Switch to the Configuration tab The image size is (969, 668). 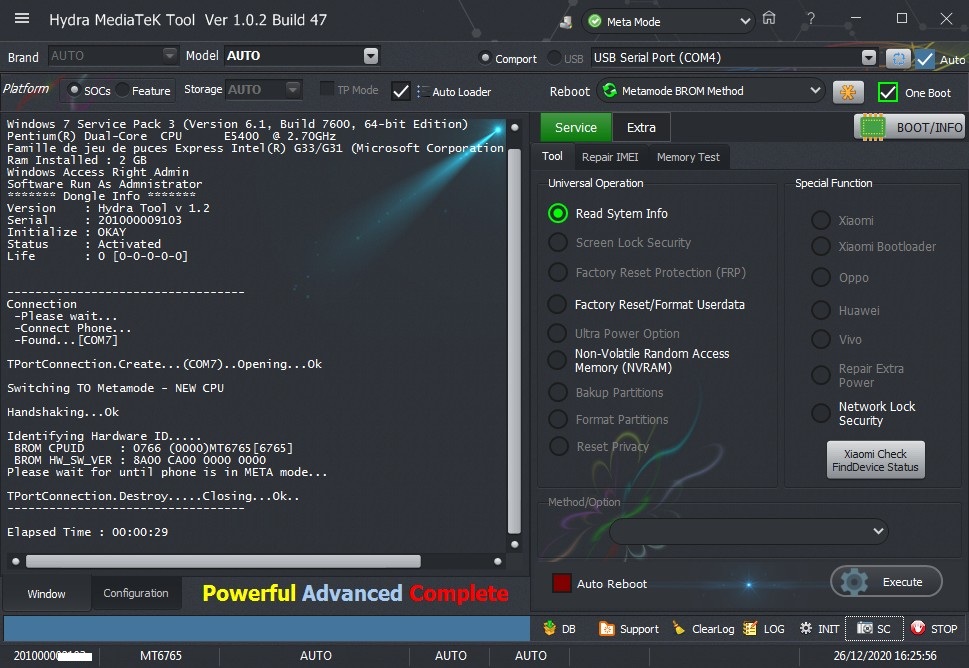(x=136, y=593)
